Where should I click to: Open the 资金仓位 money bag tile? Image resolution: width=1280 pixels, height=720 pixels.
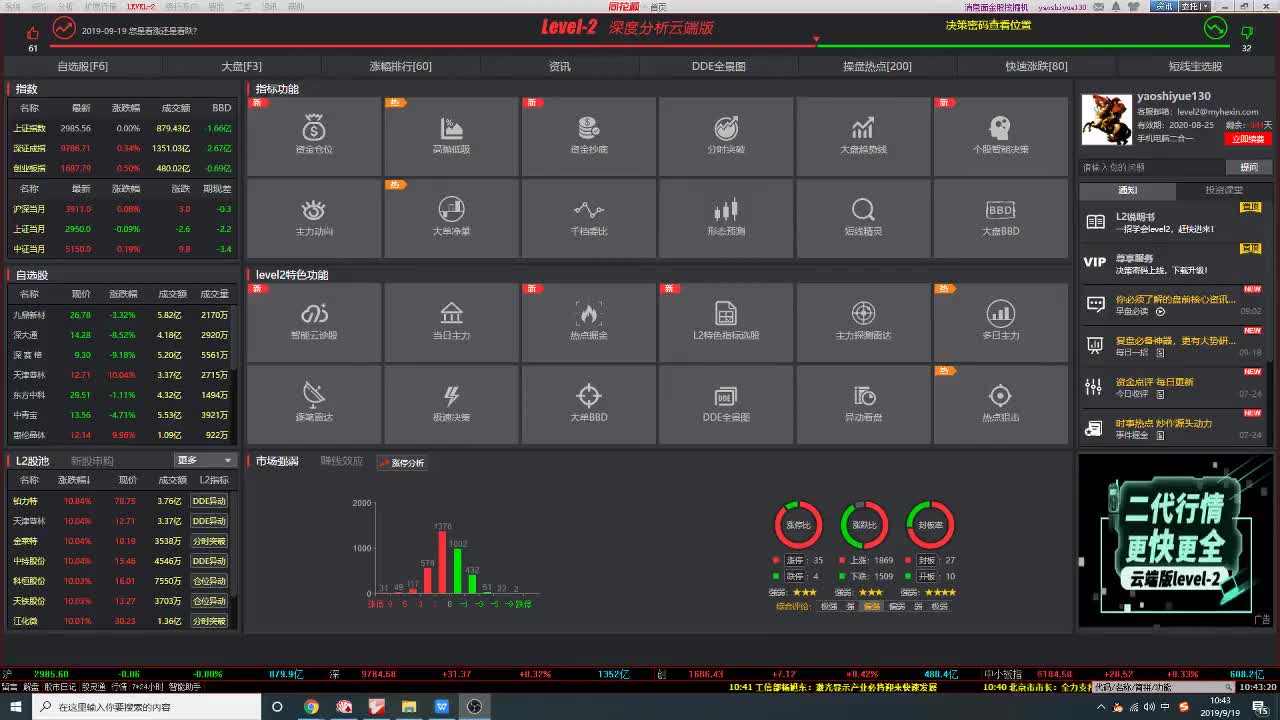pos(314,137)
